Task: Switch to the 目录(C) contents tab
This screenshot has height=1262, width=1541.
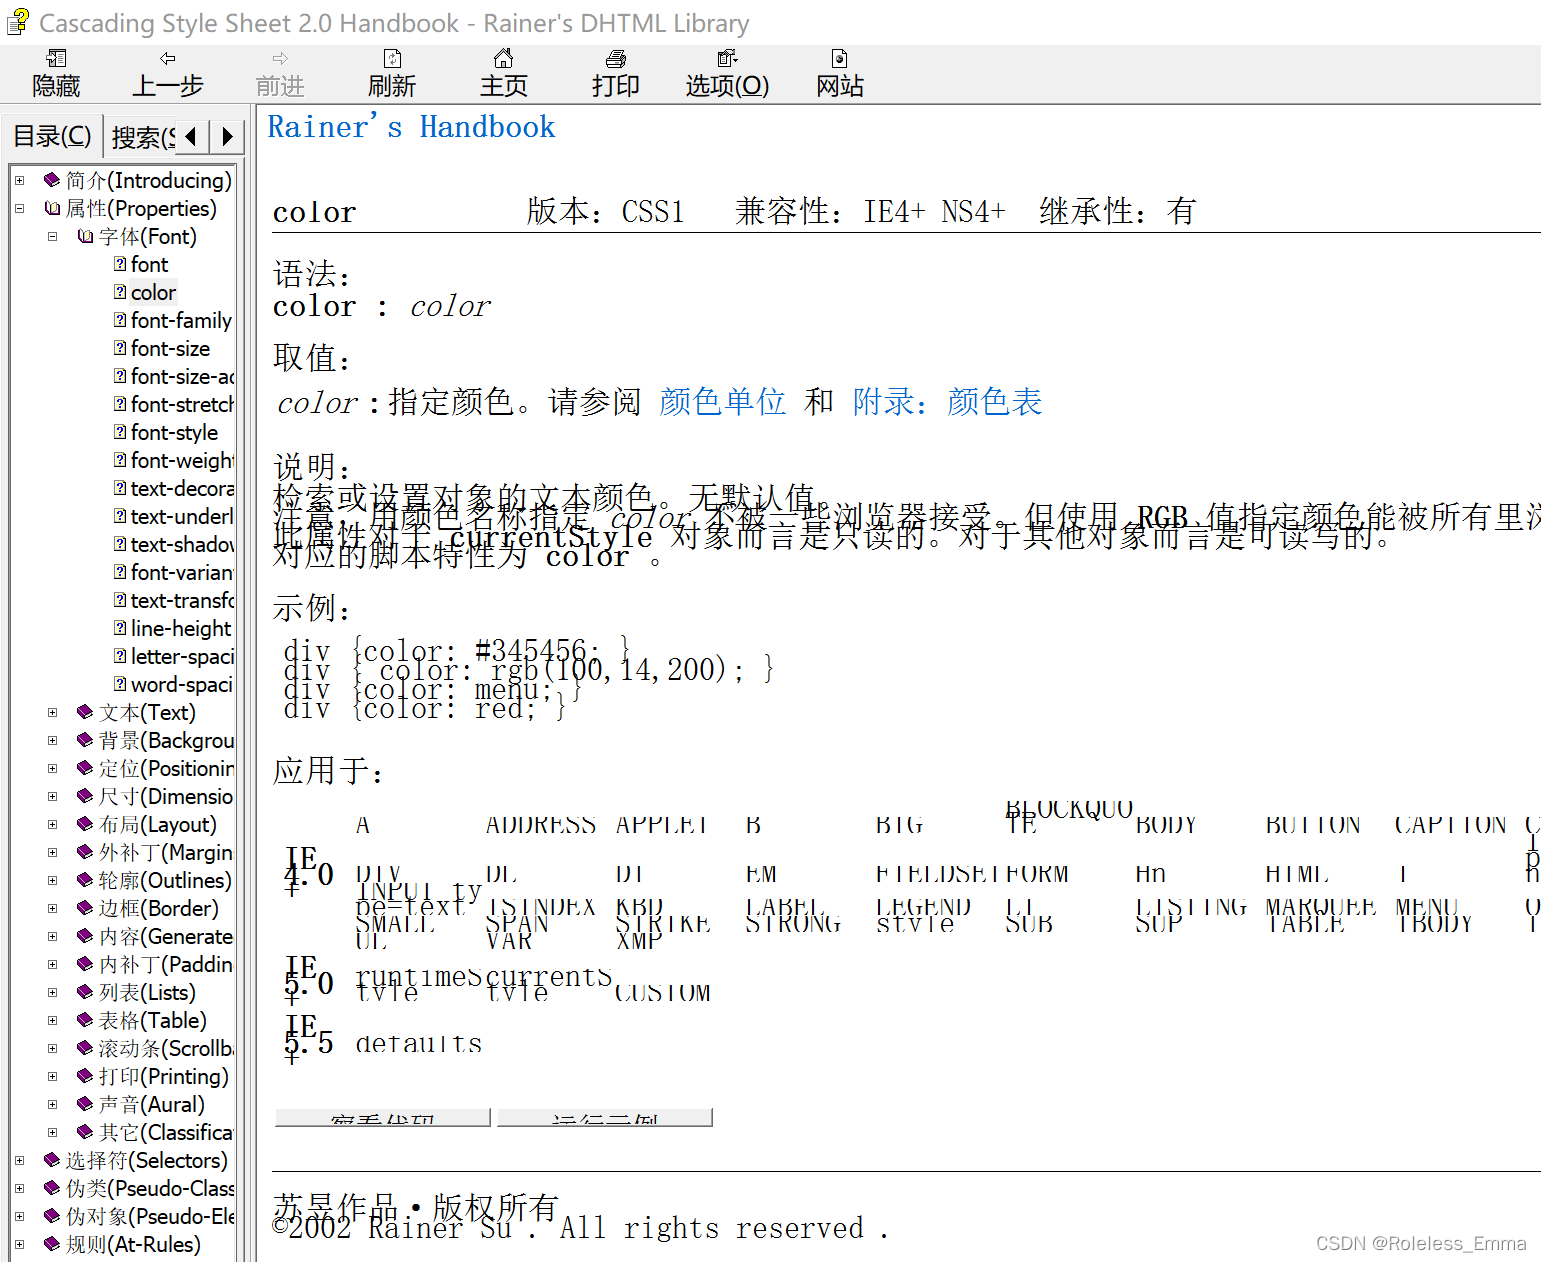Action: coord(52,136)
